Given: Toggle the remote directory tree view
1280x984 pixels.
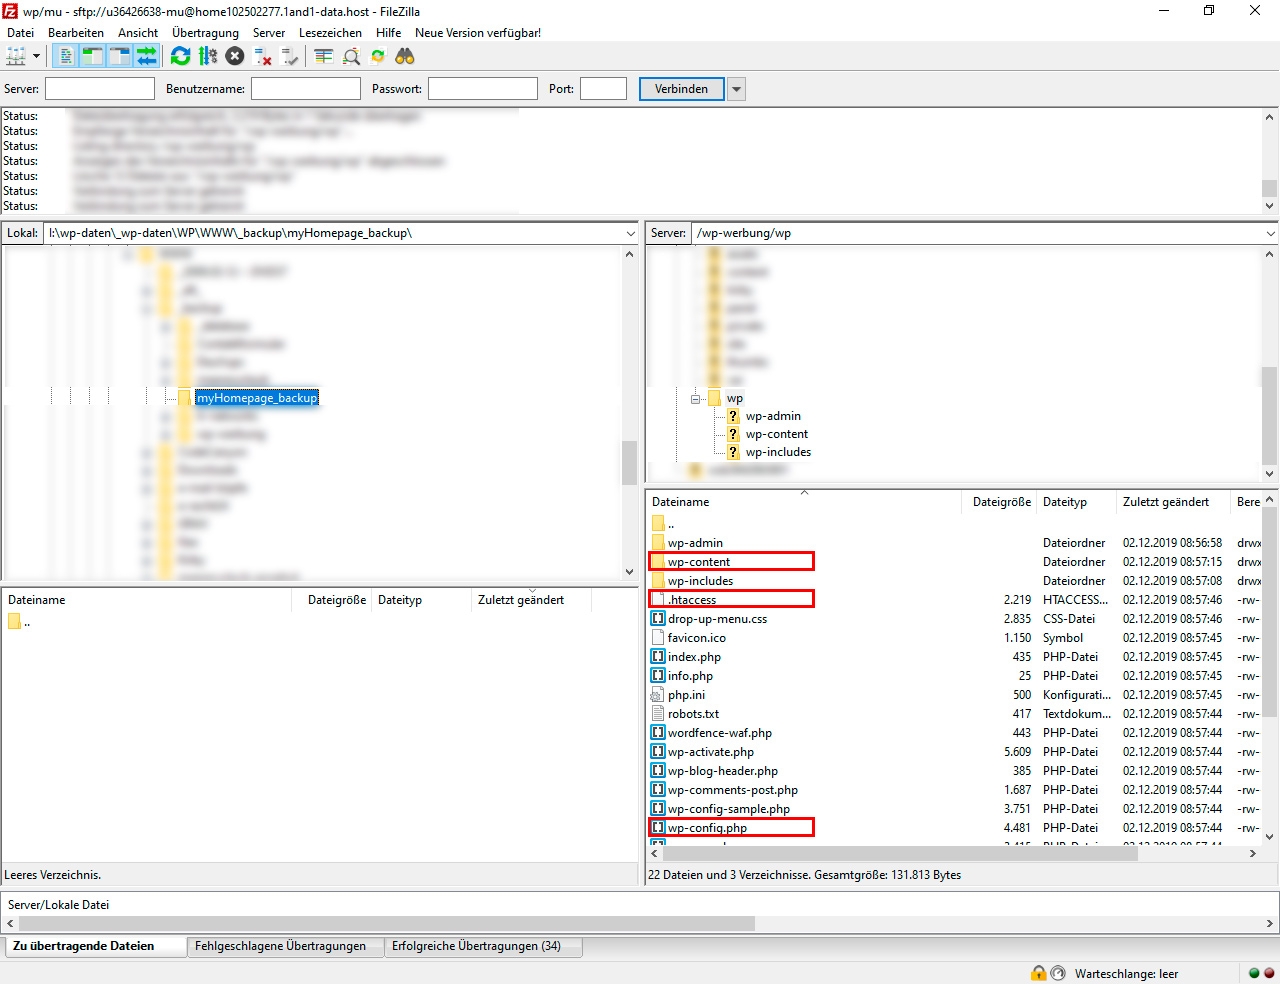Looking at the screenshot, I should coord(120,57).
